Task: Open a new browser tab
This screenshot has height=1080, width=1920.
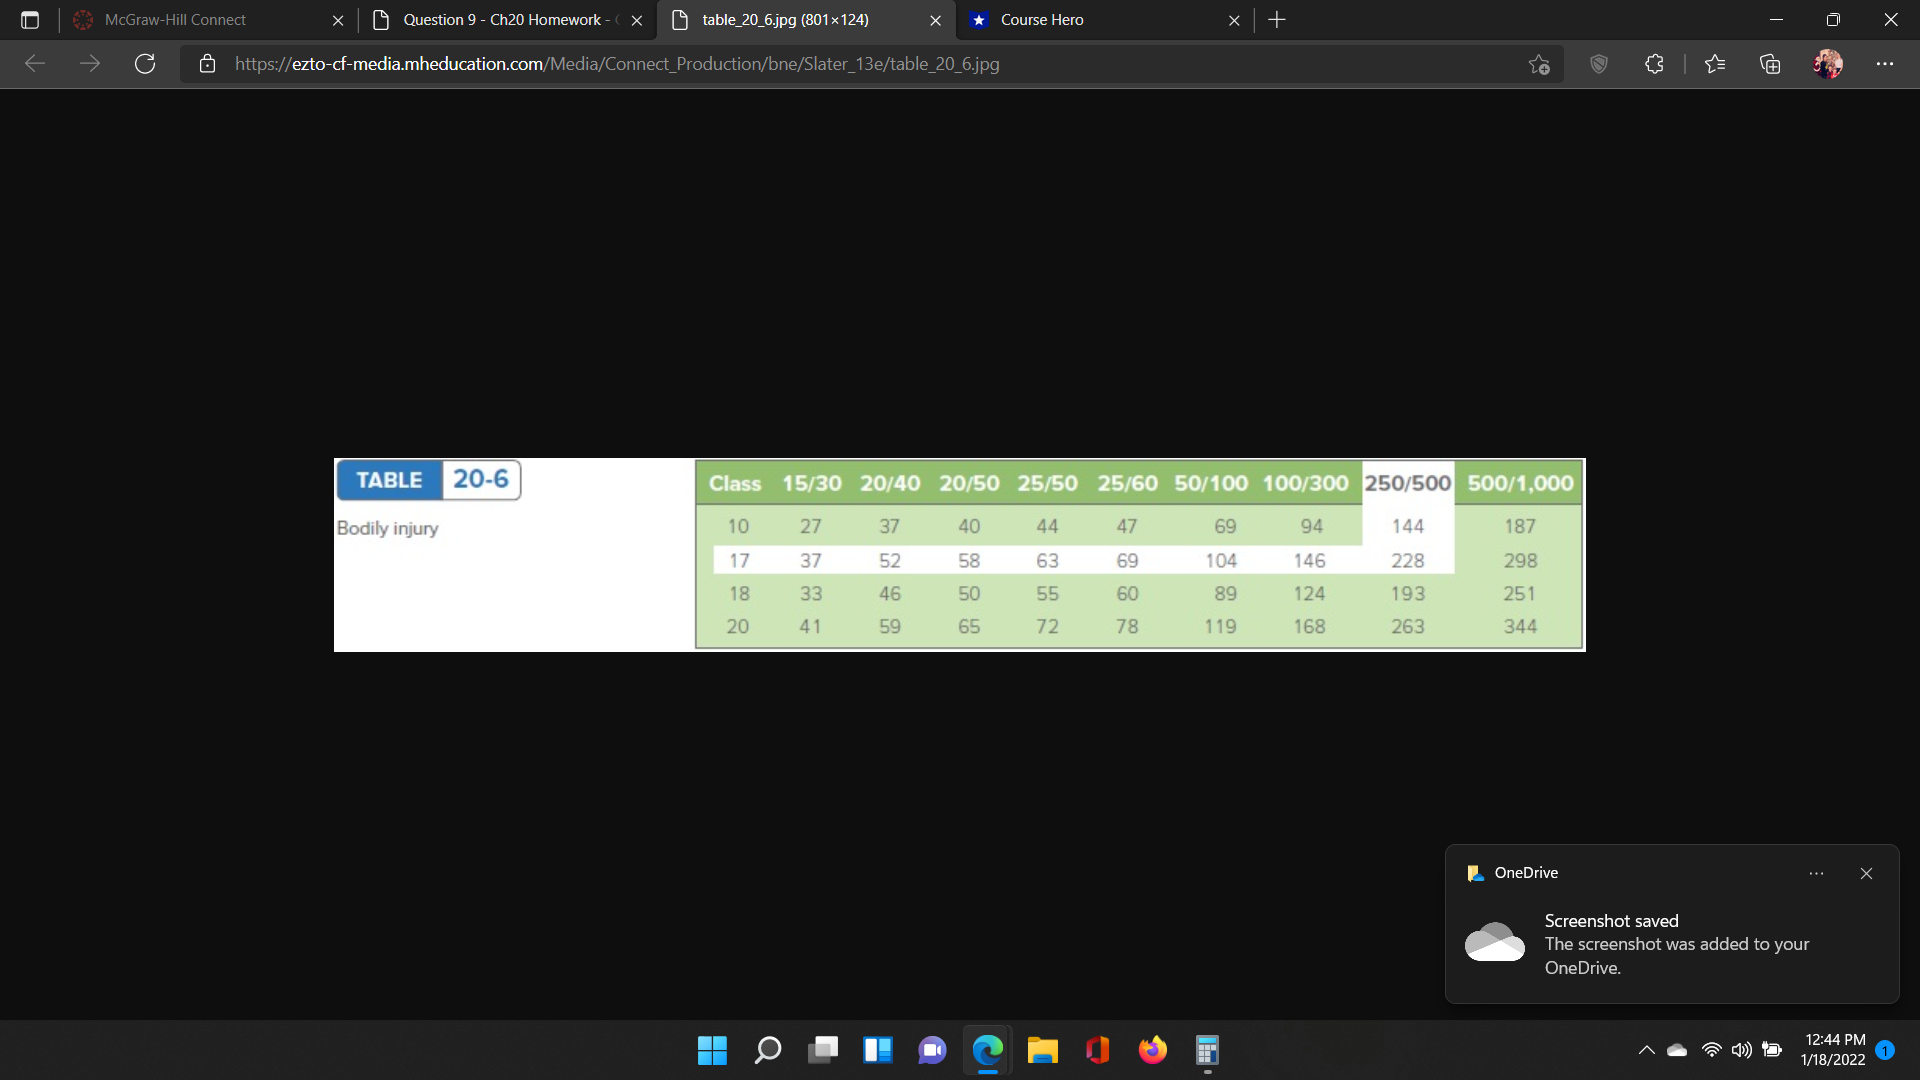Action: pos(1276,19)
